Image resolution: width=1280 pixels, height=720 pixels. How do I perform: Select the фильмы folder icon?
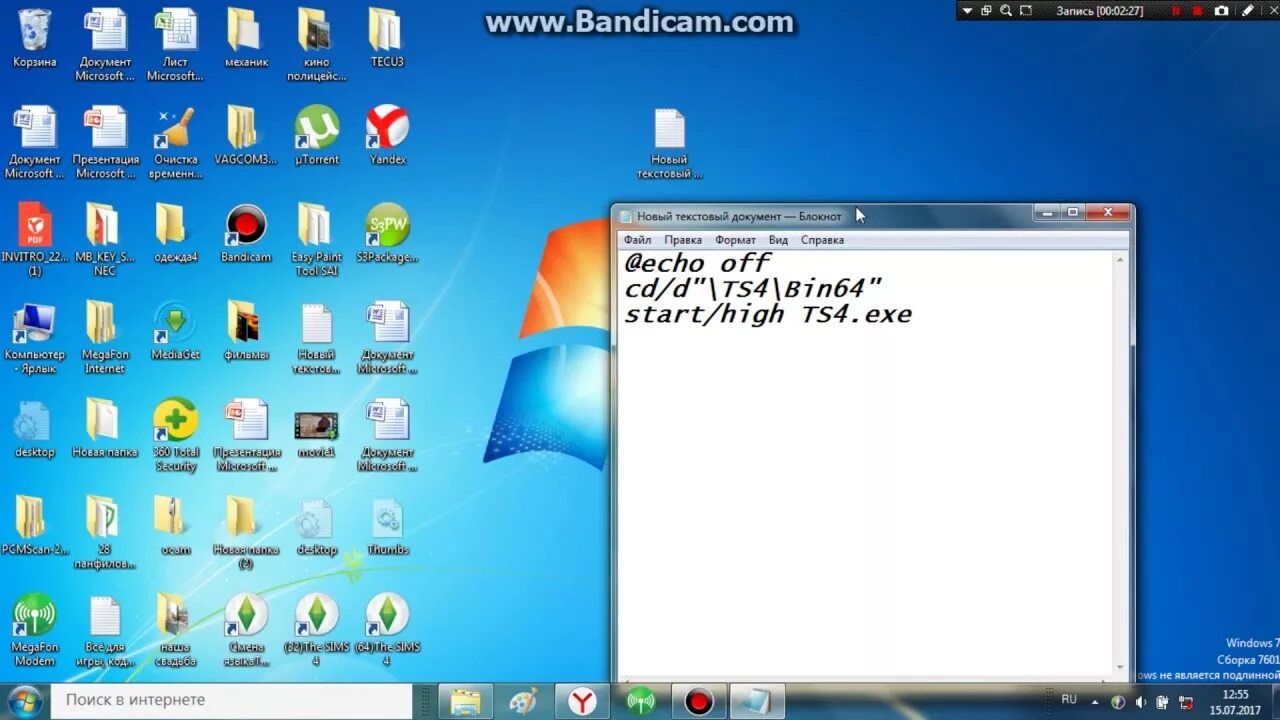click(246, 332)
